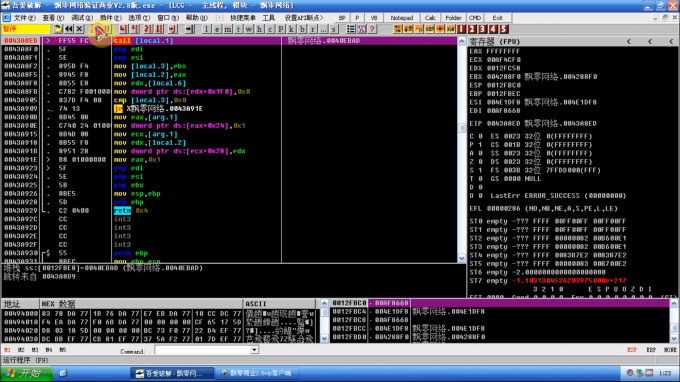Open the 调试 (Debug) menu
The image size is (680, 382).
(82, 18)
